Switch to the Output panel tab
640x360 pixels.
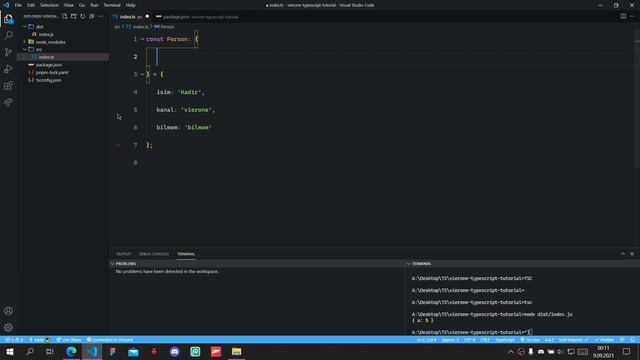(124, 254)
